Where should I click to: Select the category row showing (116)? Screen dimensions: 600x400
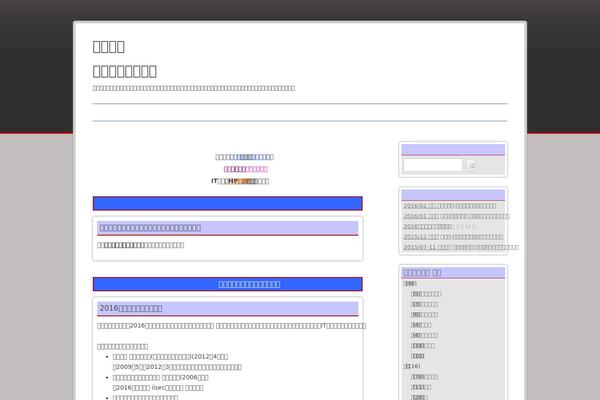point(412,366)
